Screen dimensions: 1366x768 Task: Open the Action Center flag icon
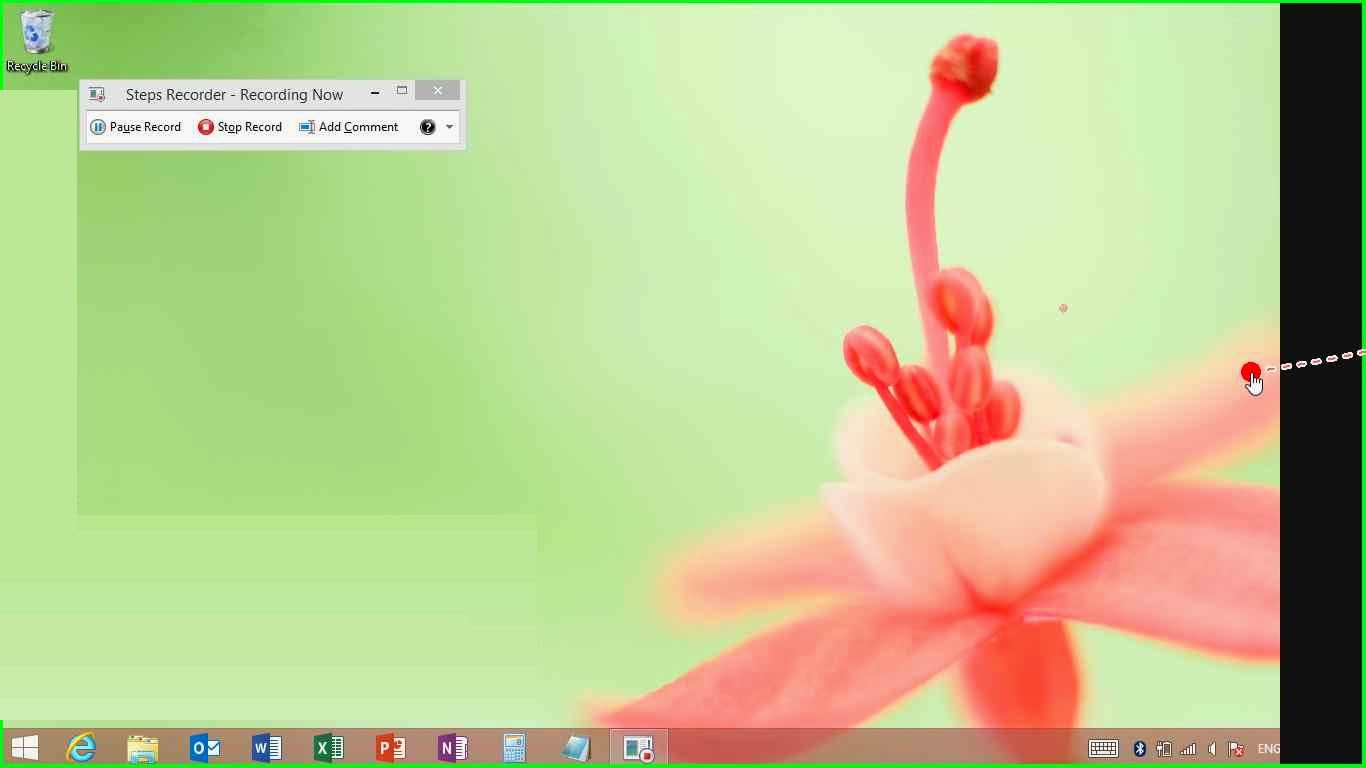click(1236, 748)
